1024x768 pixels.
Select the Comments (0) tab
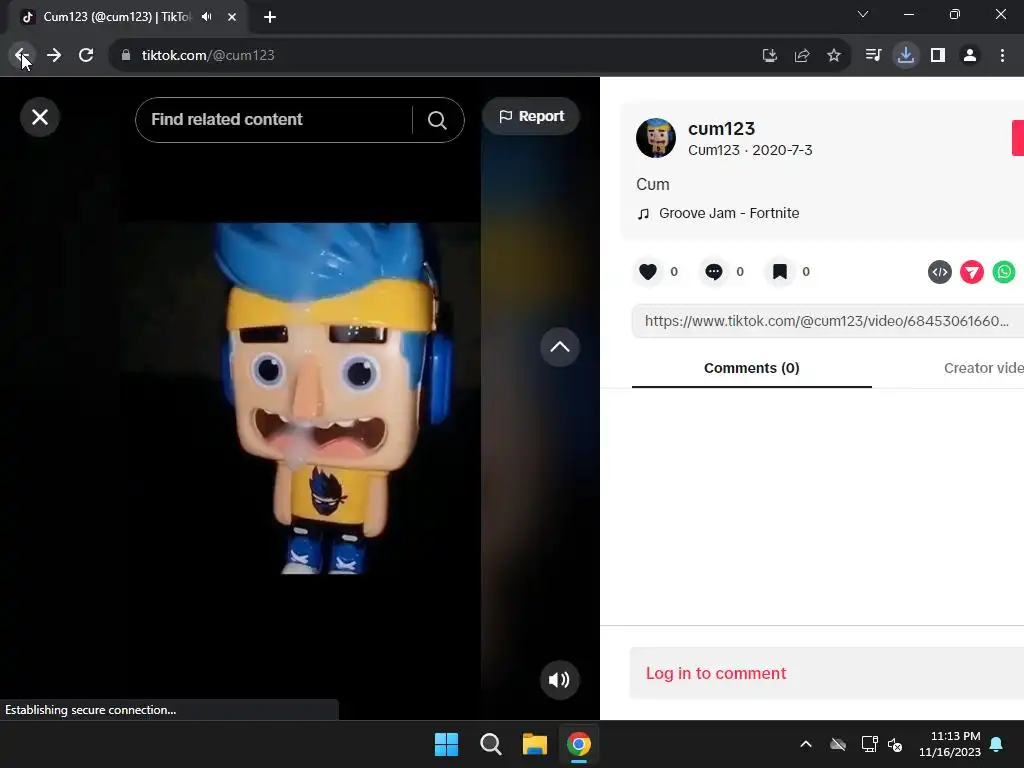752,368
